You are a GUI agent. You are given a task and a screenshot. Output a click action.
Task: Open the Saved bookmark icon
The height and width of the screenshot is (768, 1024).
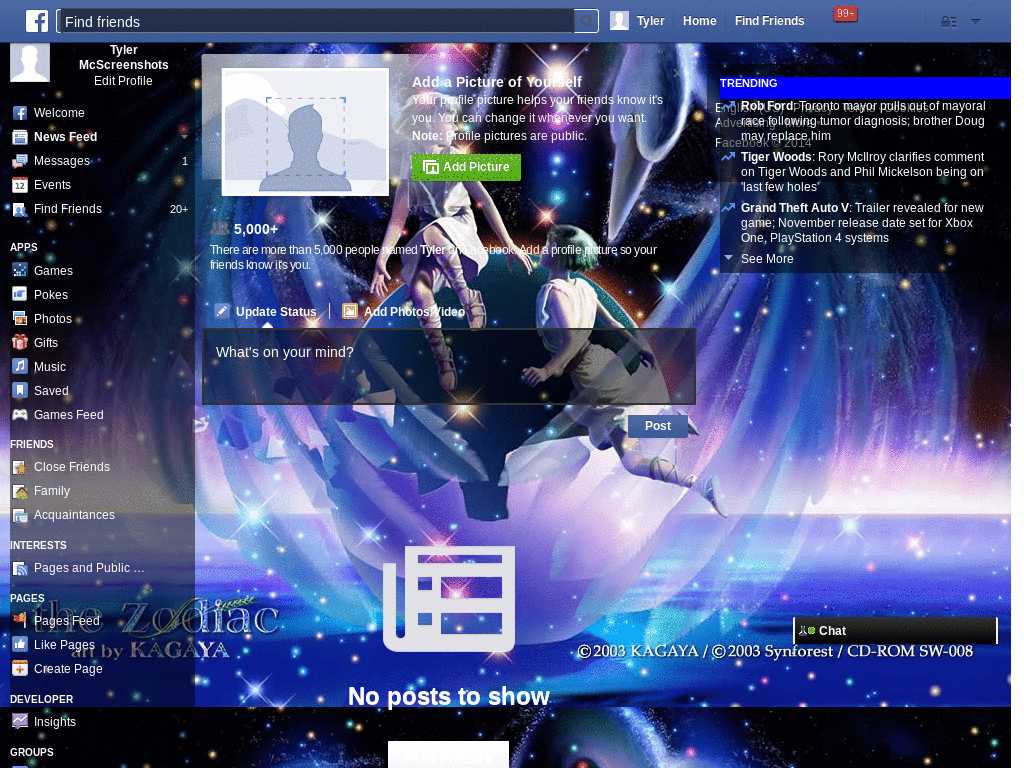[x=20, y=391]
